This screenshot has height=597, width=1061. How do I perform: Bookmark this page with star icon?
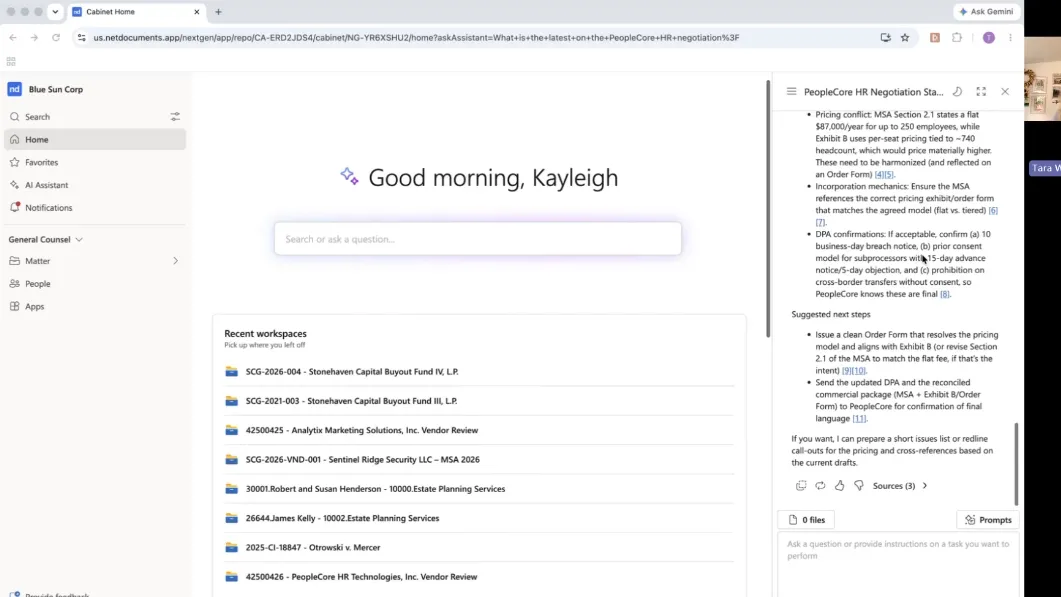click(x=905, y=38)
